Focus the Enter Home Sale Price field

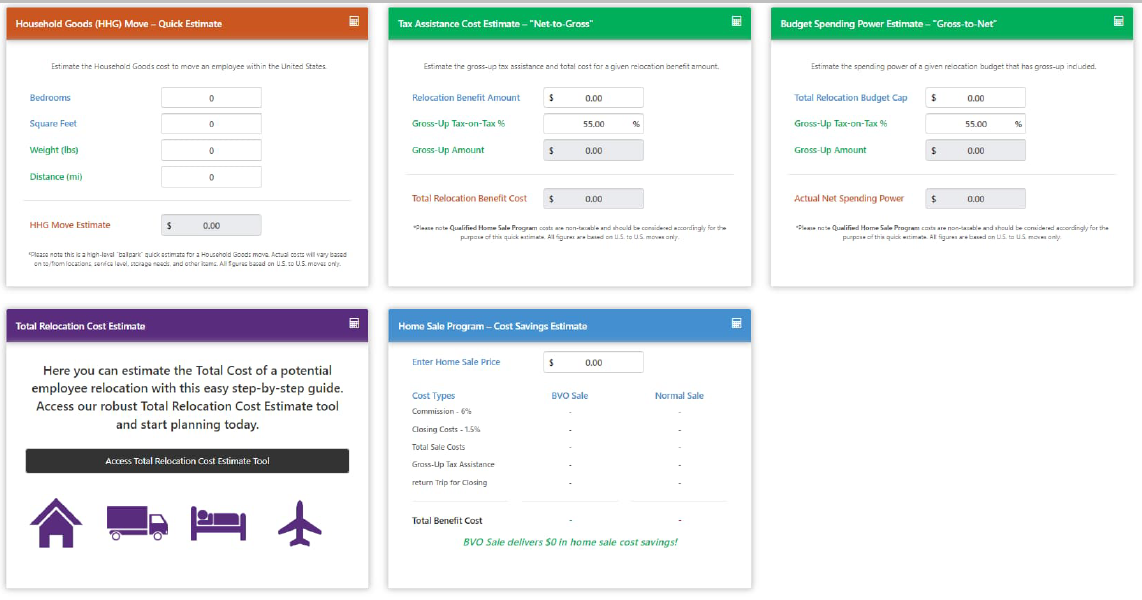coord(594,362)
